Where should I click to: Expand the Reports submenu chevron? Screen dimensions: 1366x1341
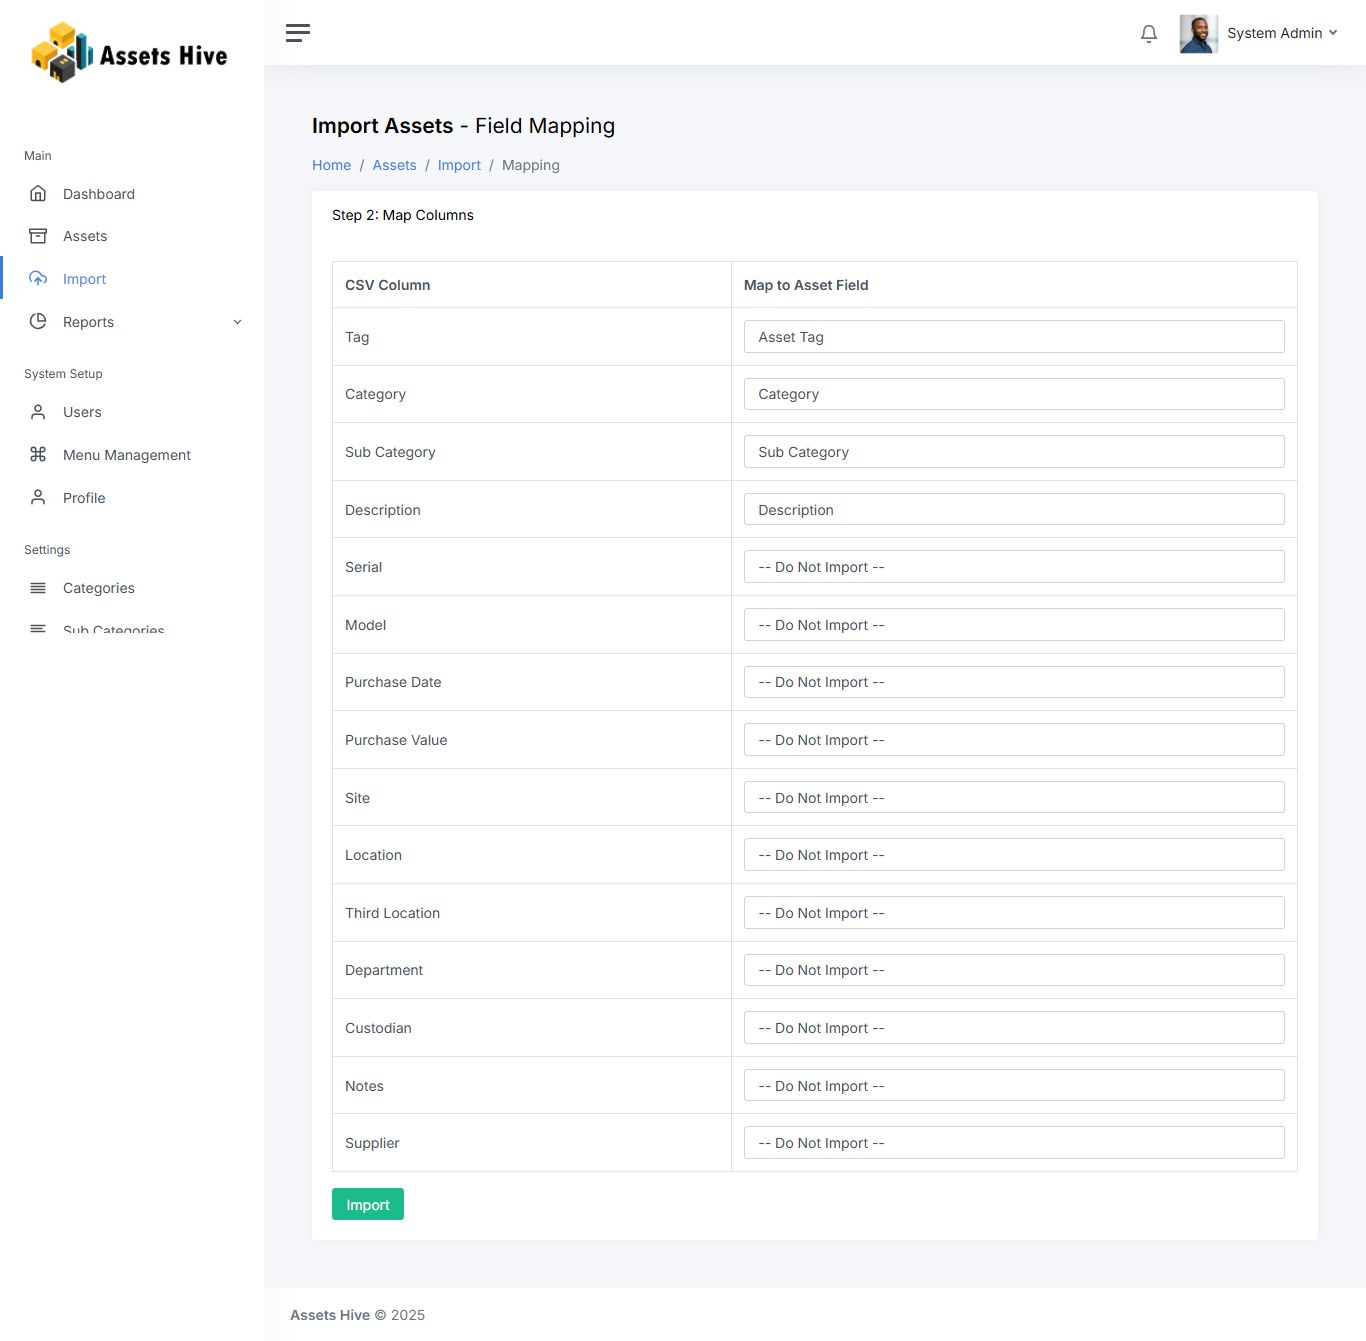pyautogui.click(x=237, y=322)
